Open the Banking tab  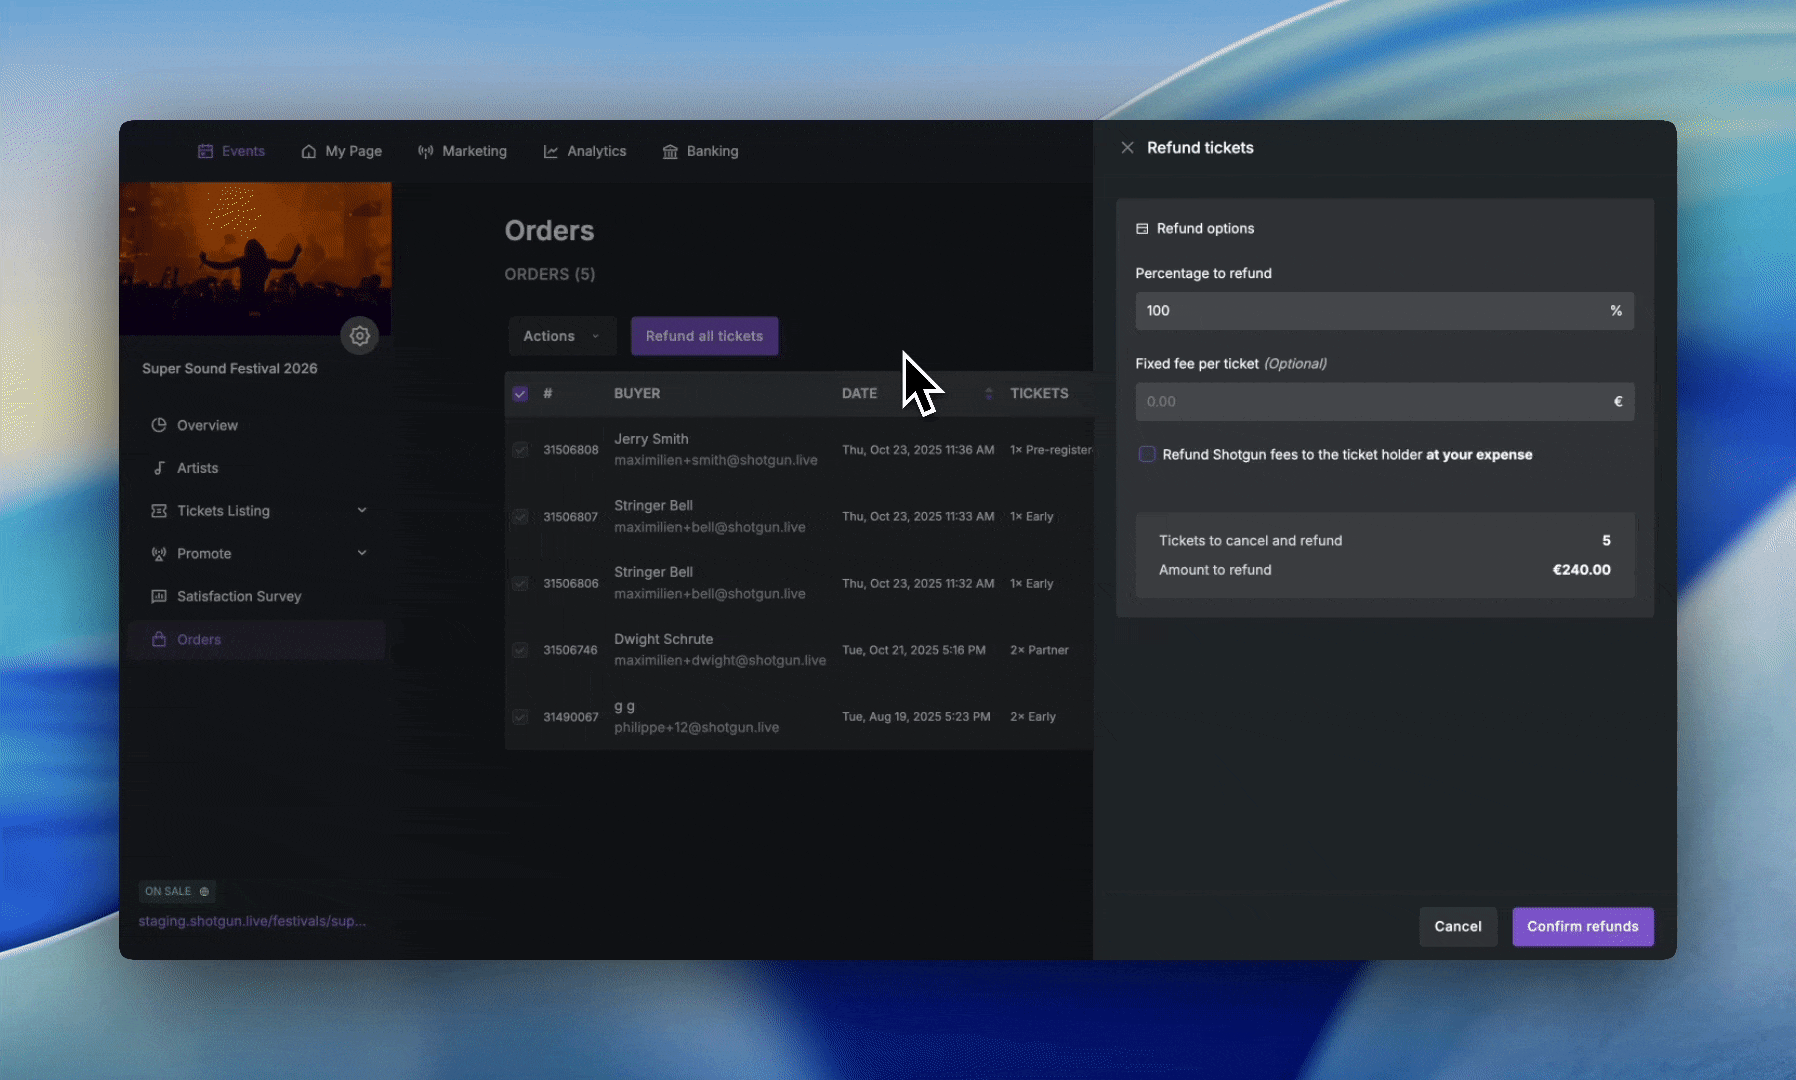tap(701, 151)
